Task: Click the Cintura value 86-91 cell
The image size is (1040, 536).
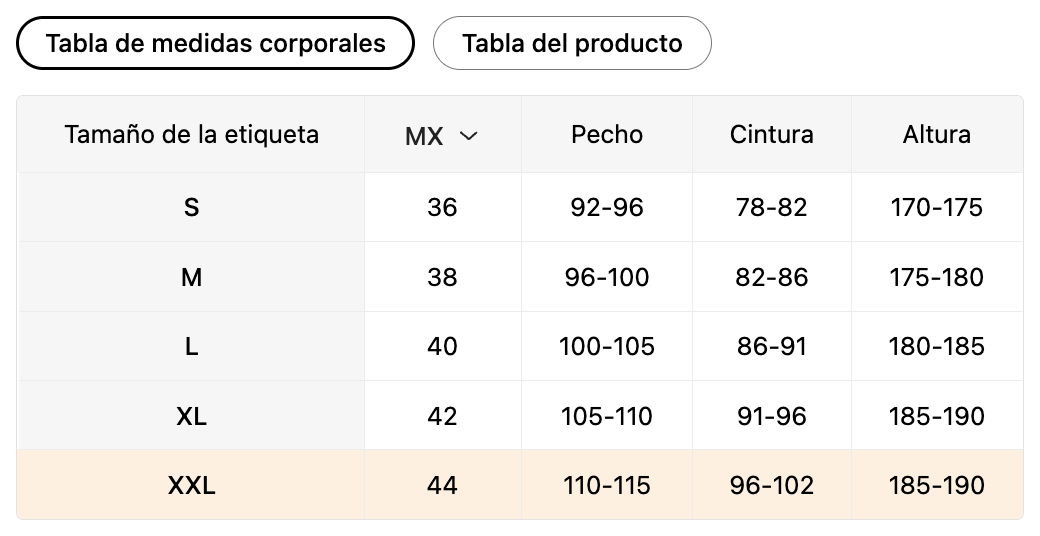Action: click(771, 346)
